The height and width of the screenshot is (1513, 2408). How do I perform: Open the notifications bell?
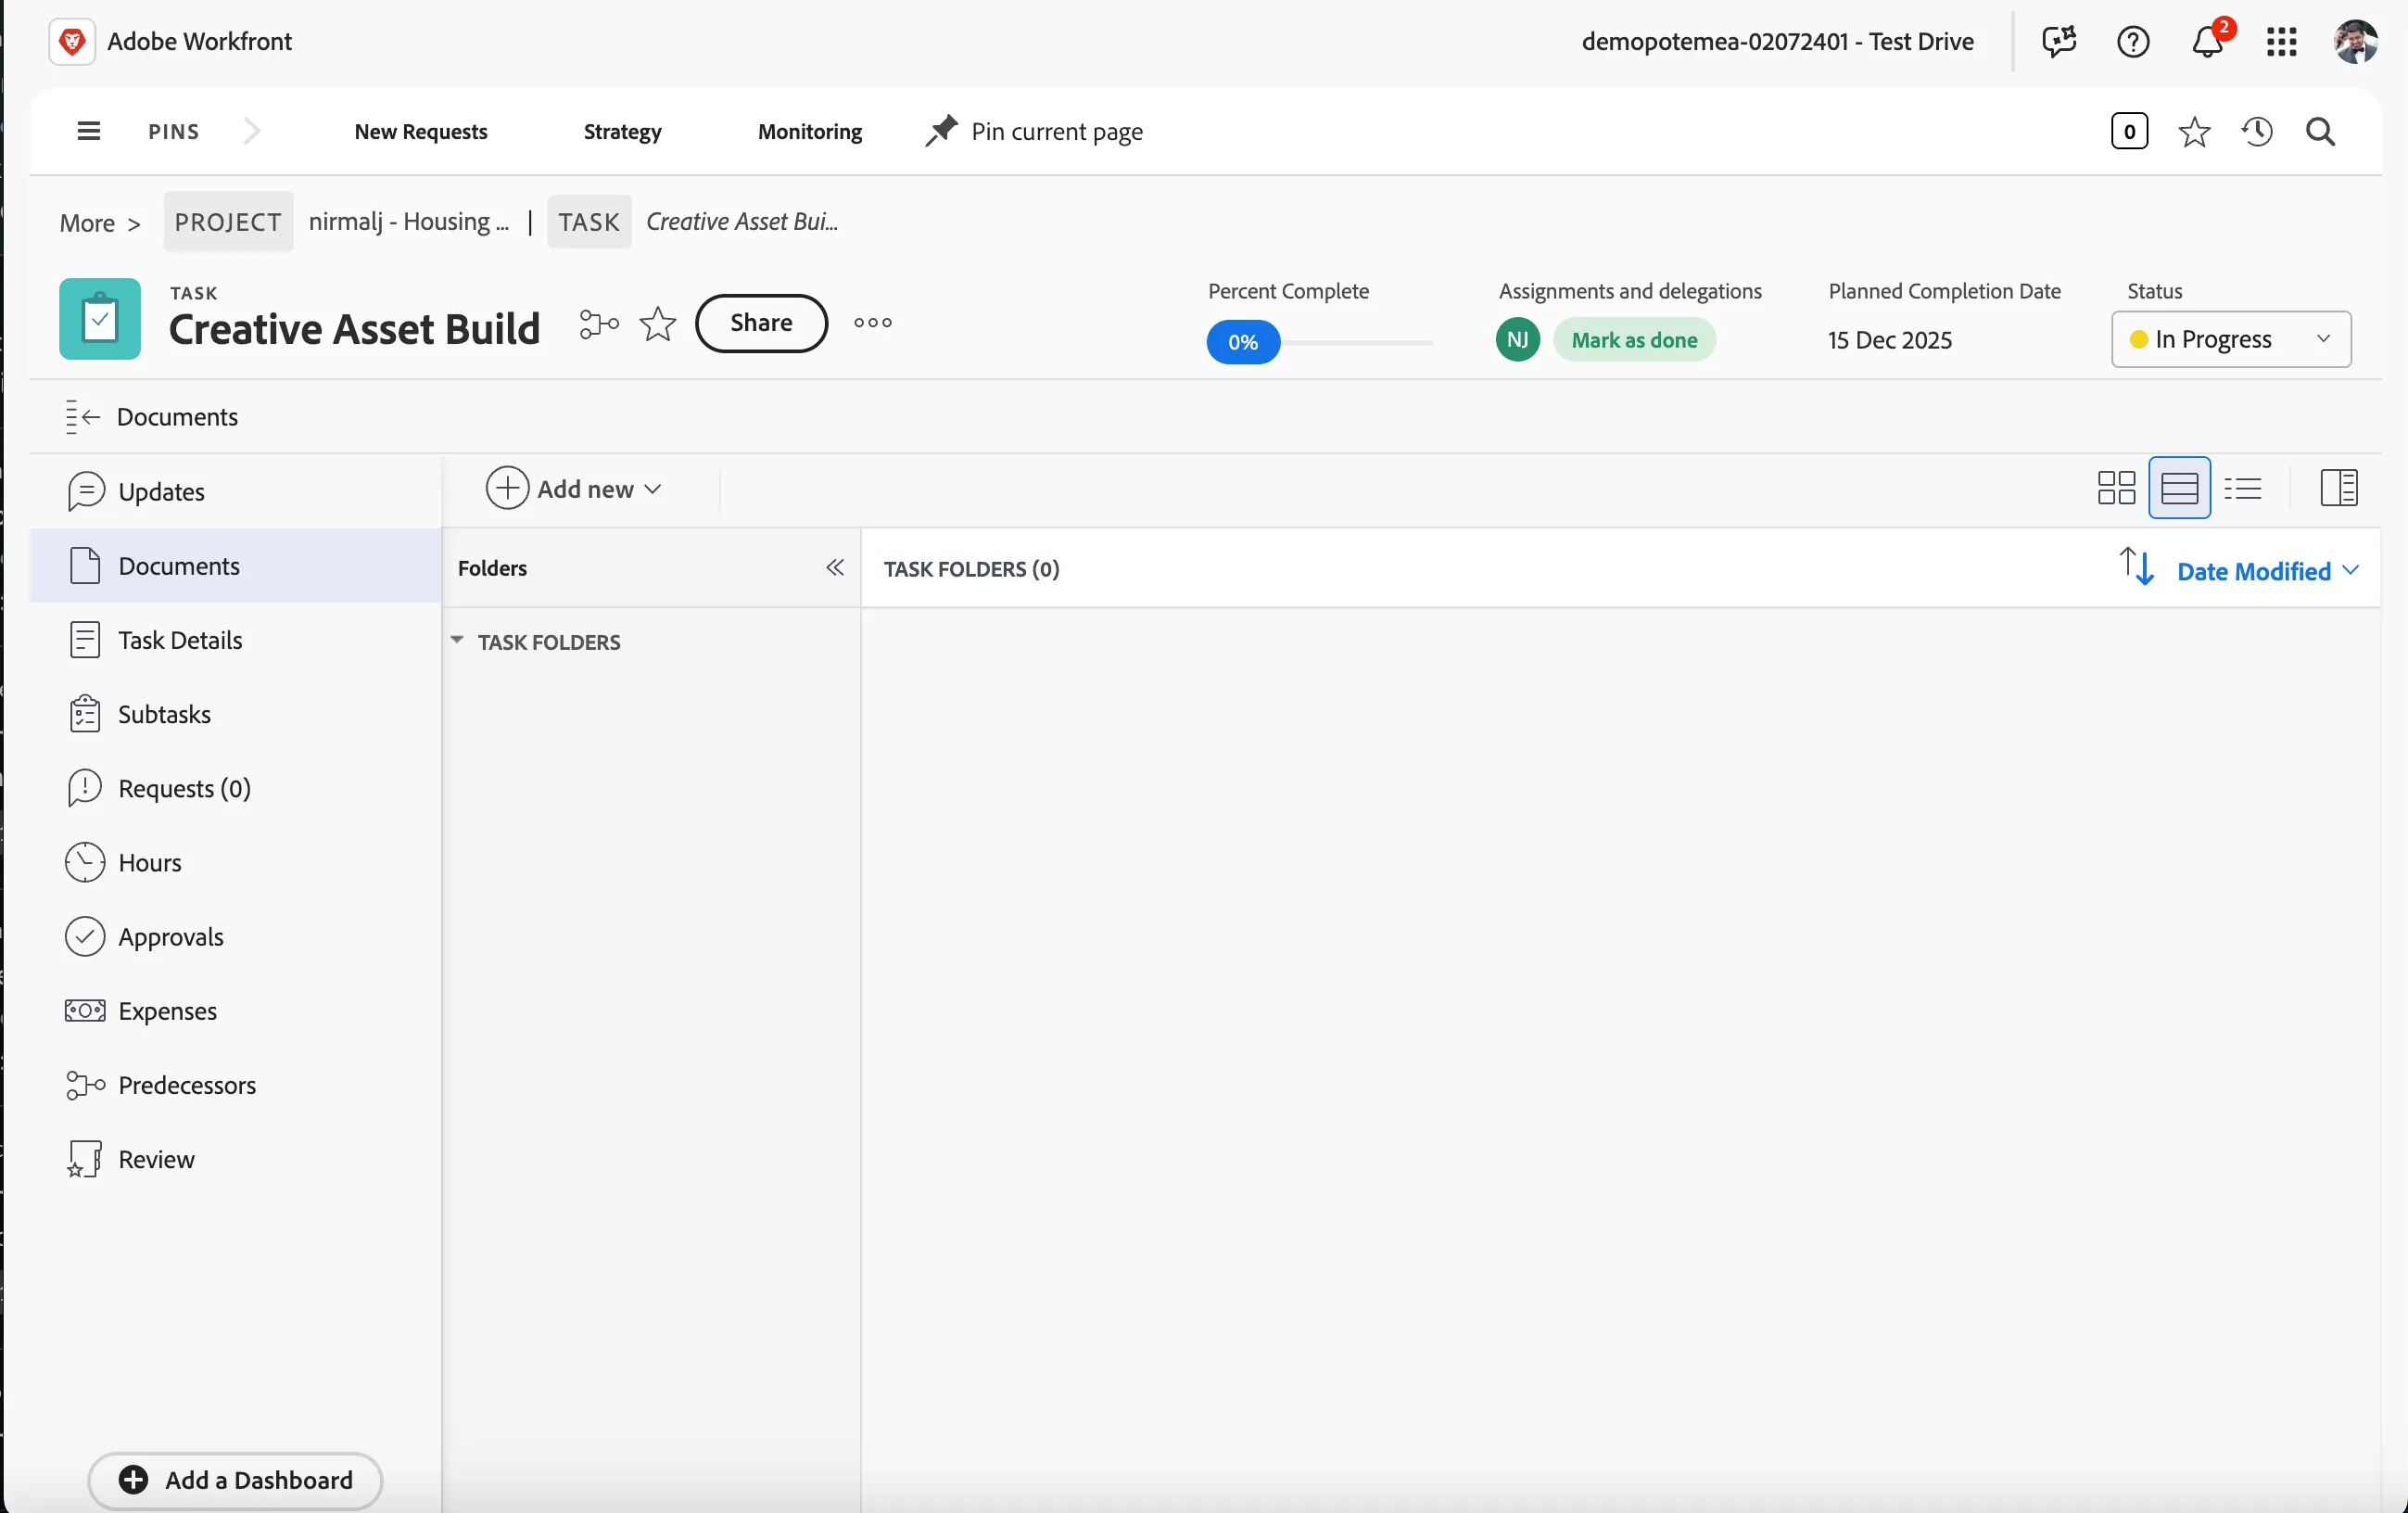pos(2208,41)
